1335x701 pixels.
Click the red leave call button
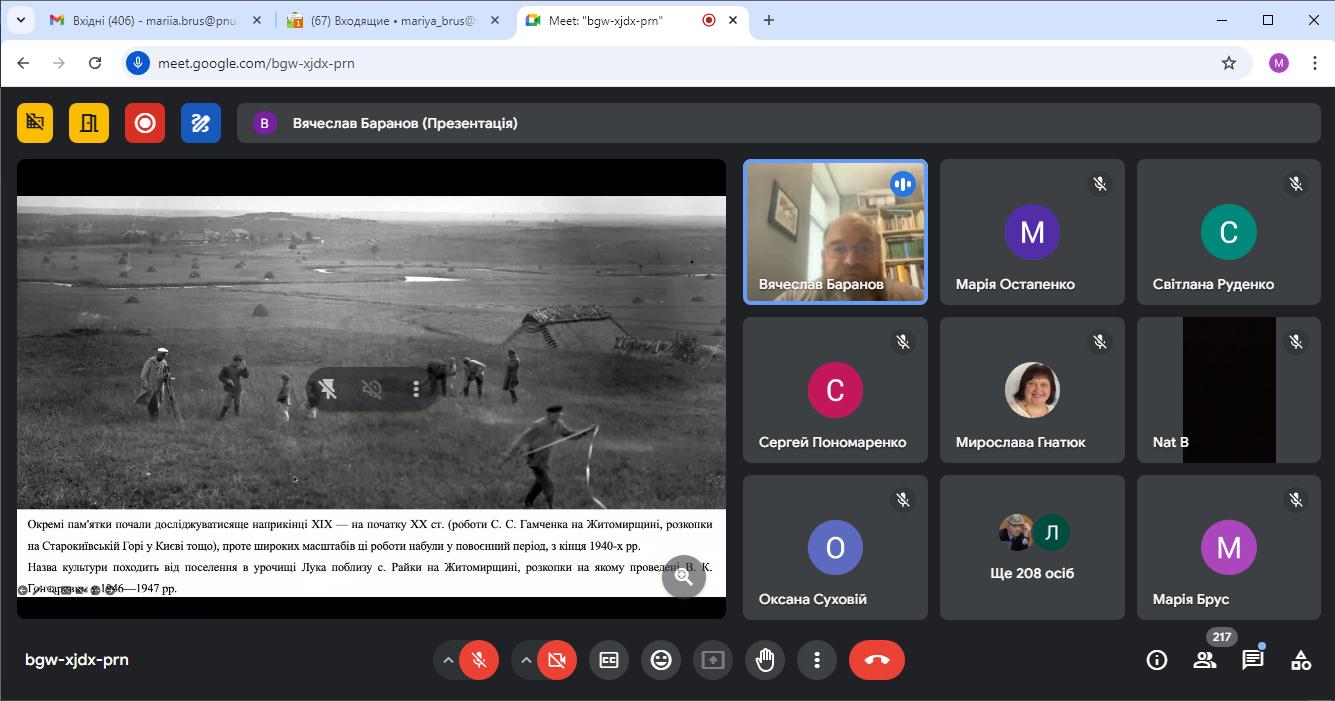point(876,660)
